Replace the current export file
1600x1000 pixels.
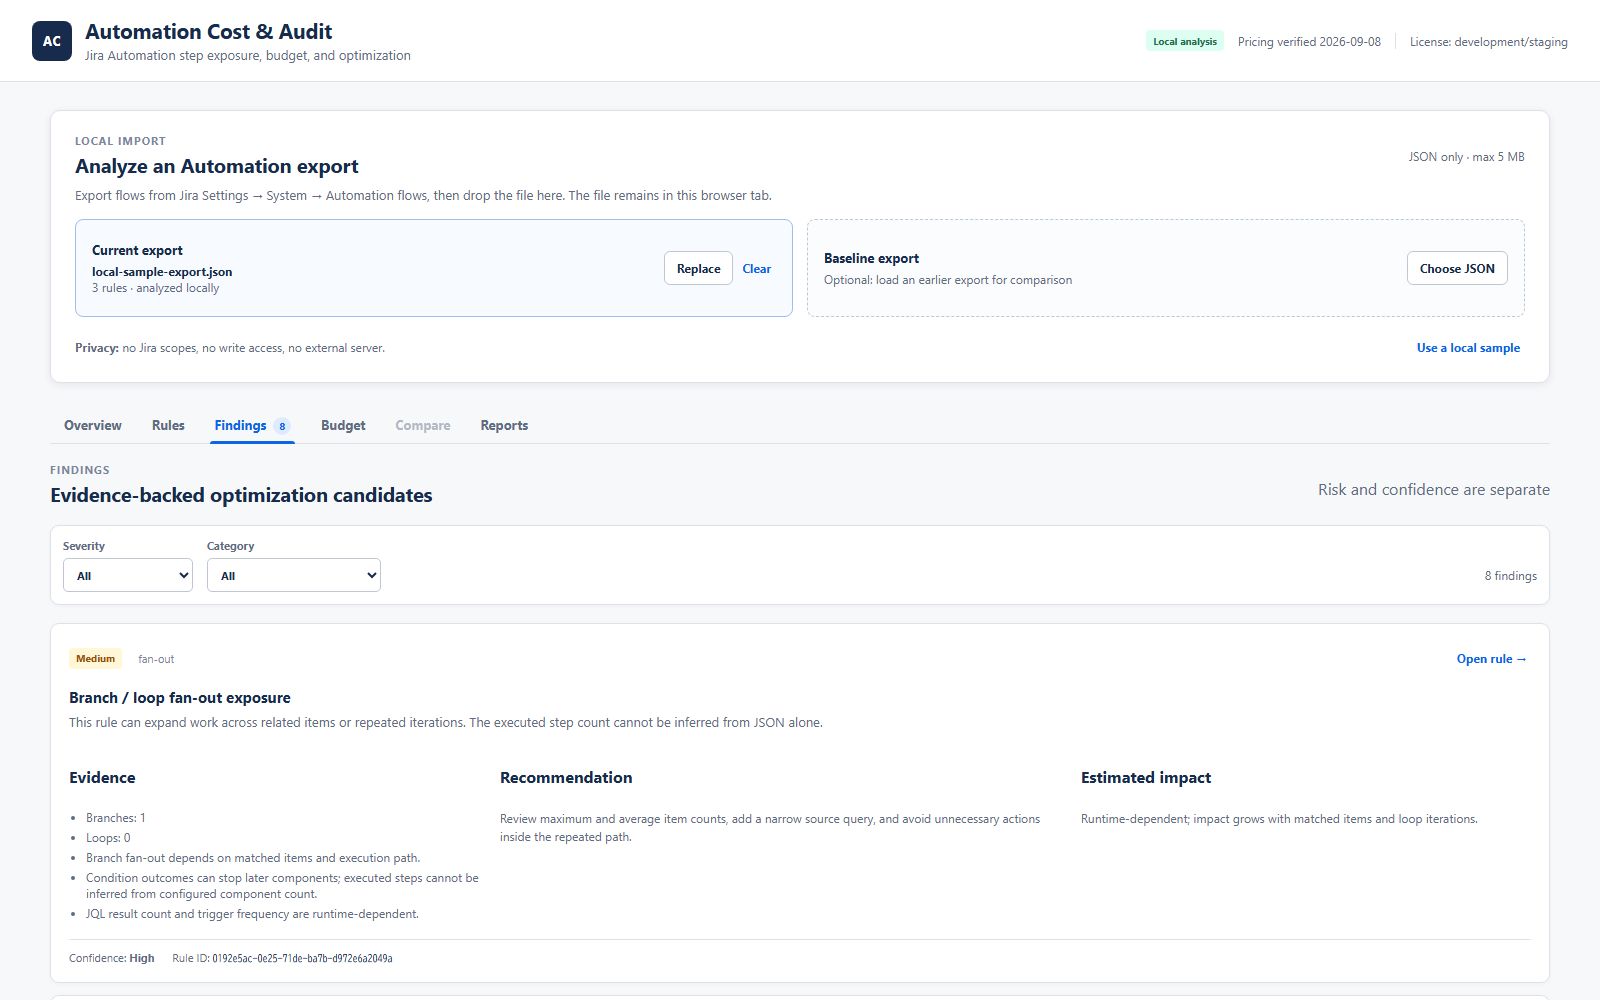pyautogui.click(x=698, y=268)
